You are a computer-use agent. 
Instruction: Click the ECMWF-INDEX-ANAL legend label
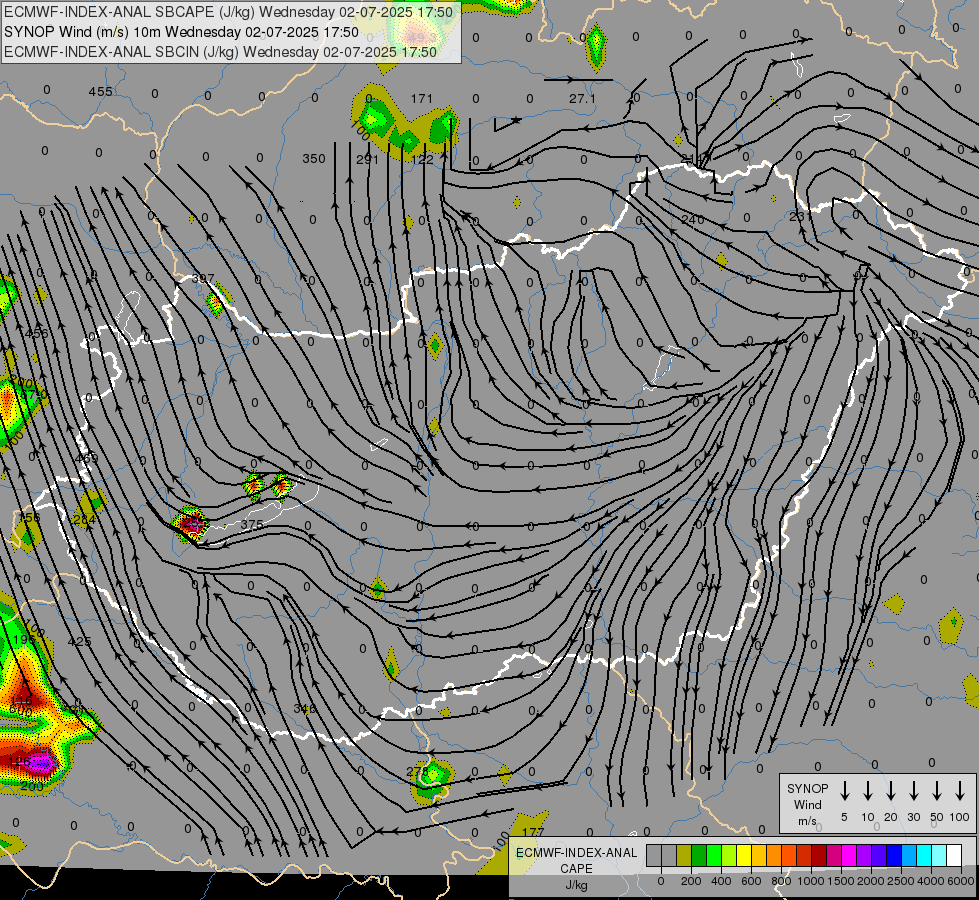[x=576, y=853]
